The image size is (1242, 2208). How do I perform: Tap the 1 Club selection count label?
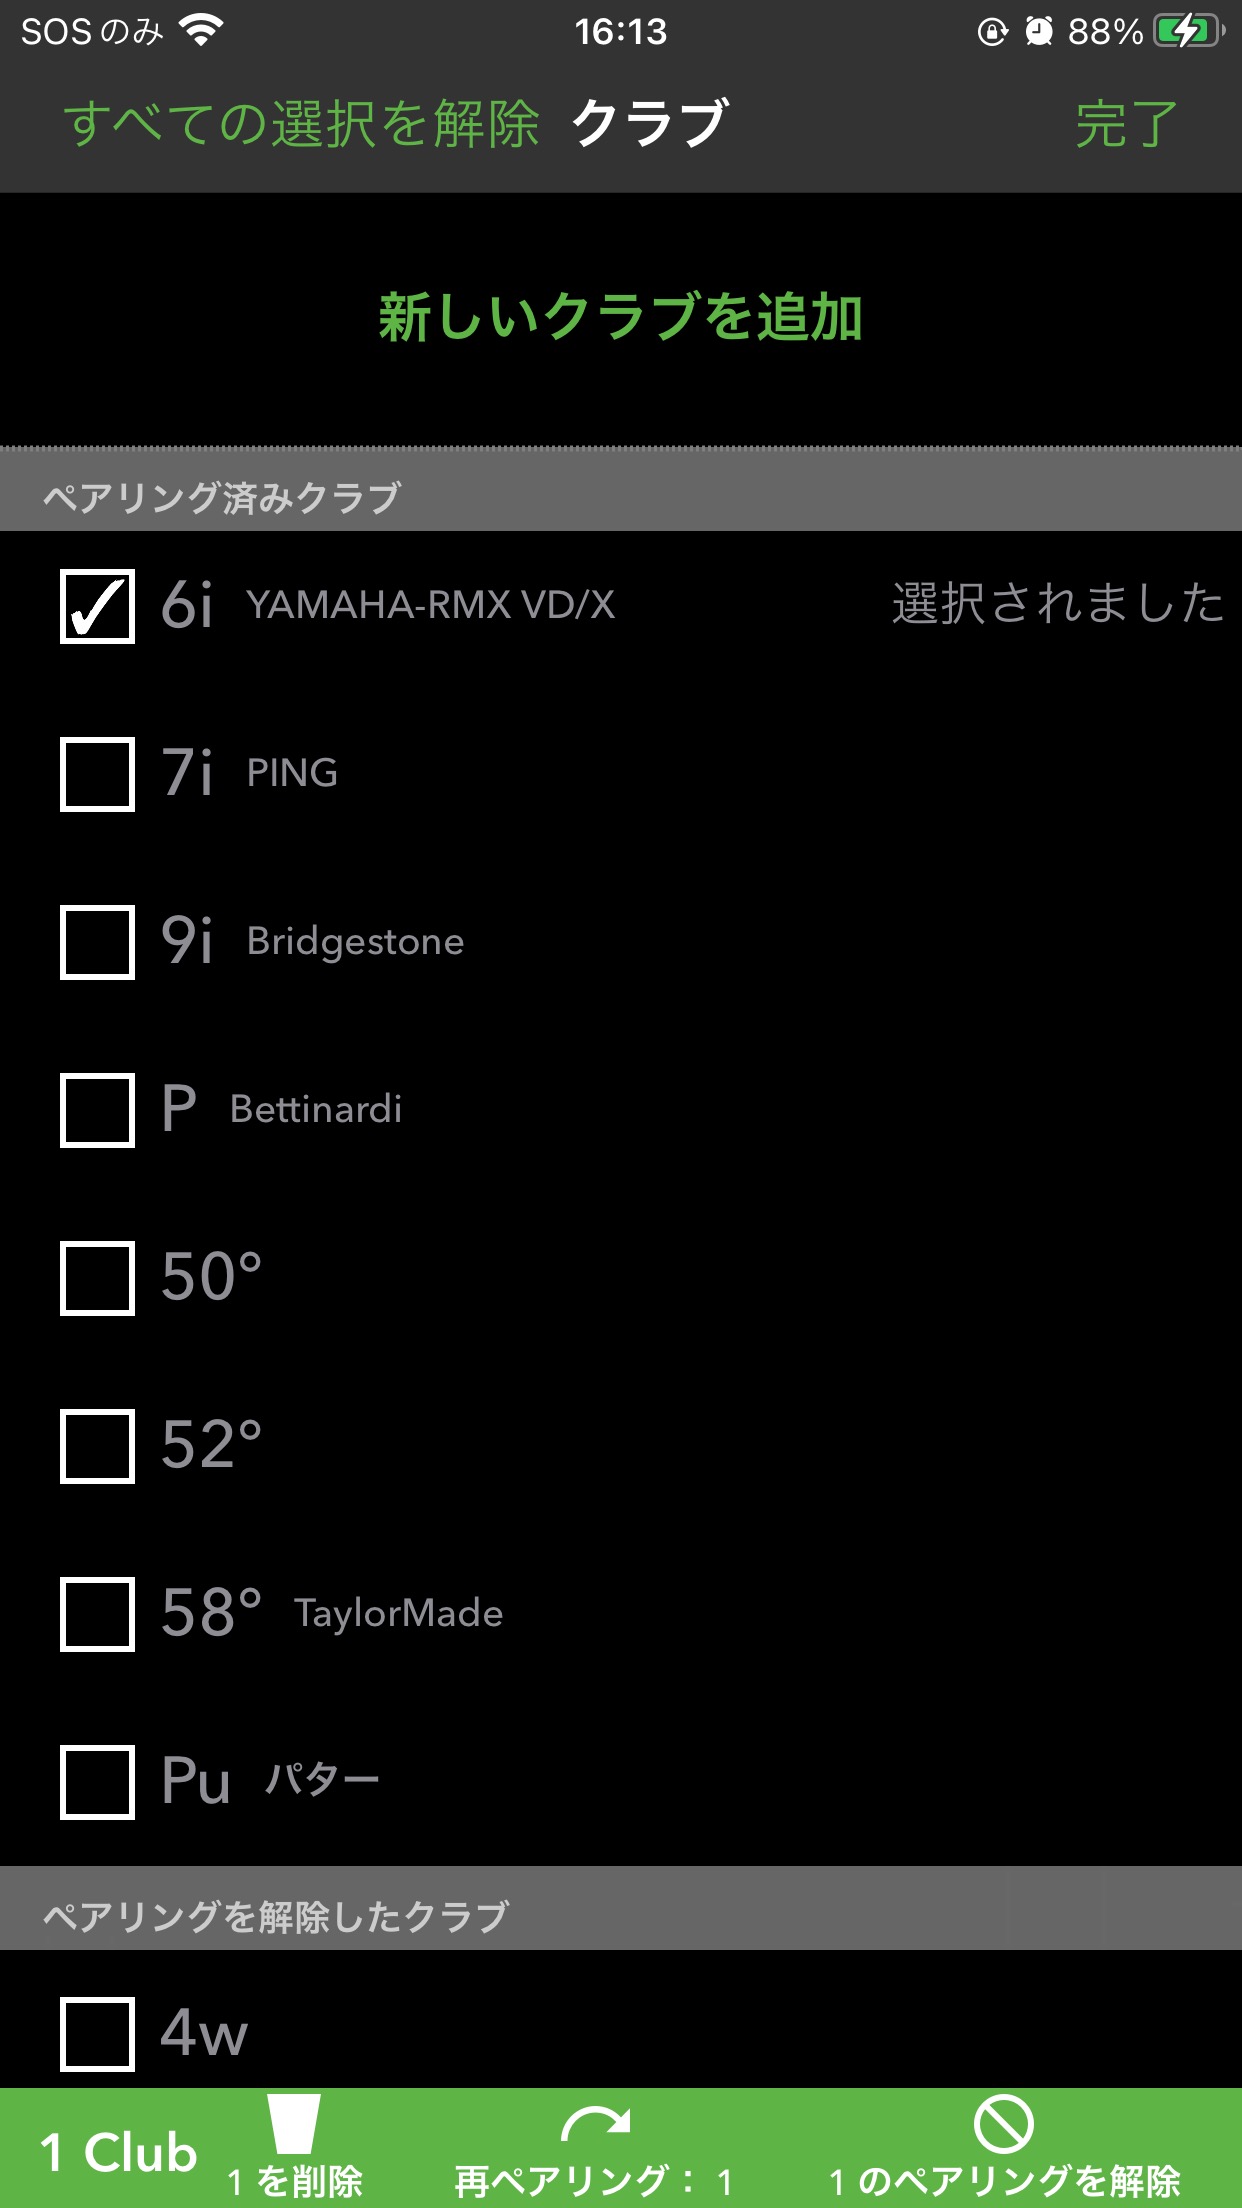[118, 2152]
